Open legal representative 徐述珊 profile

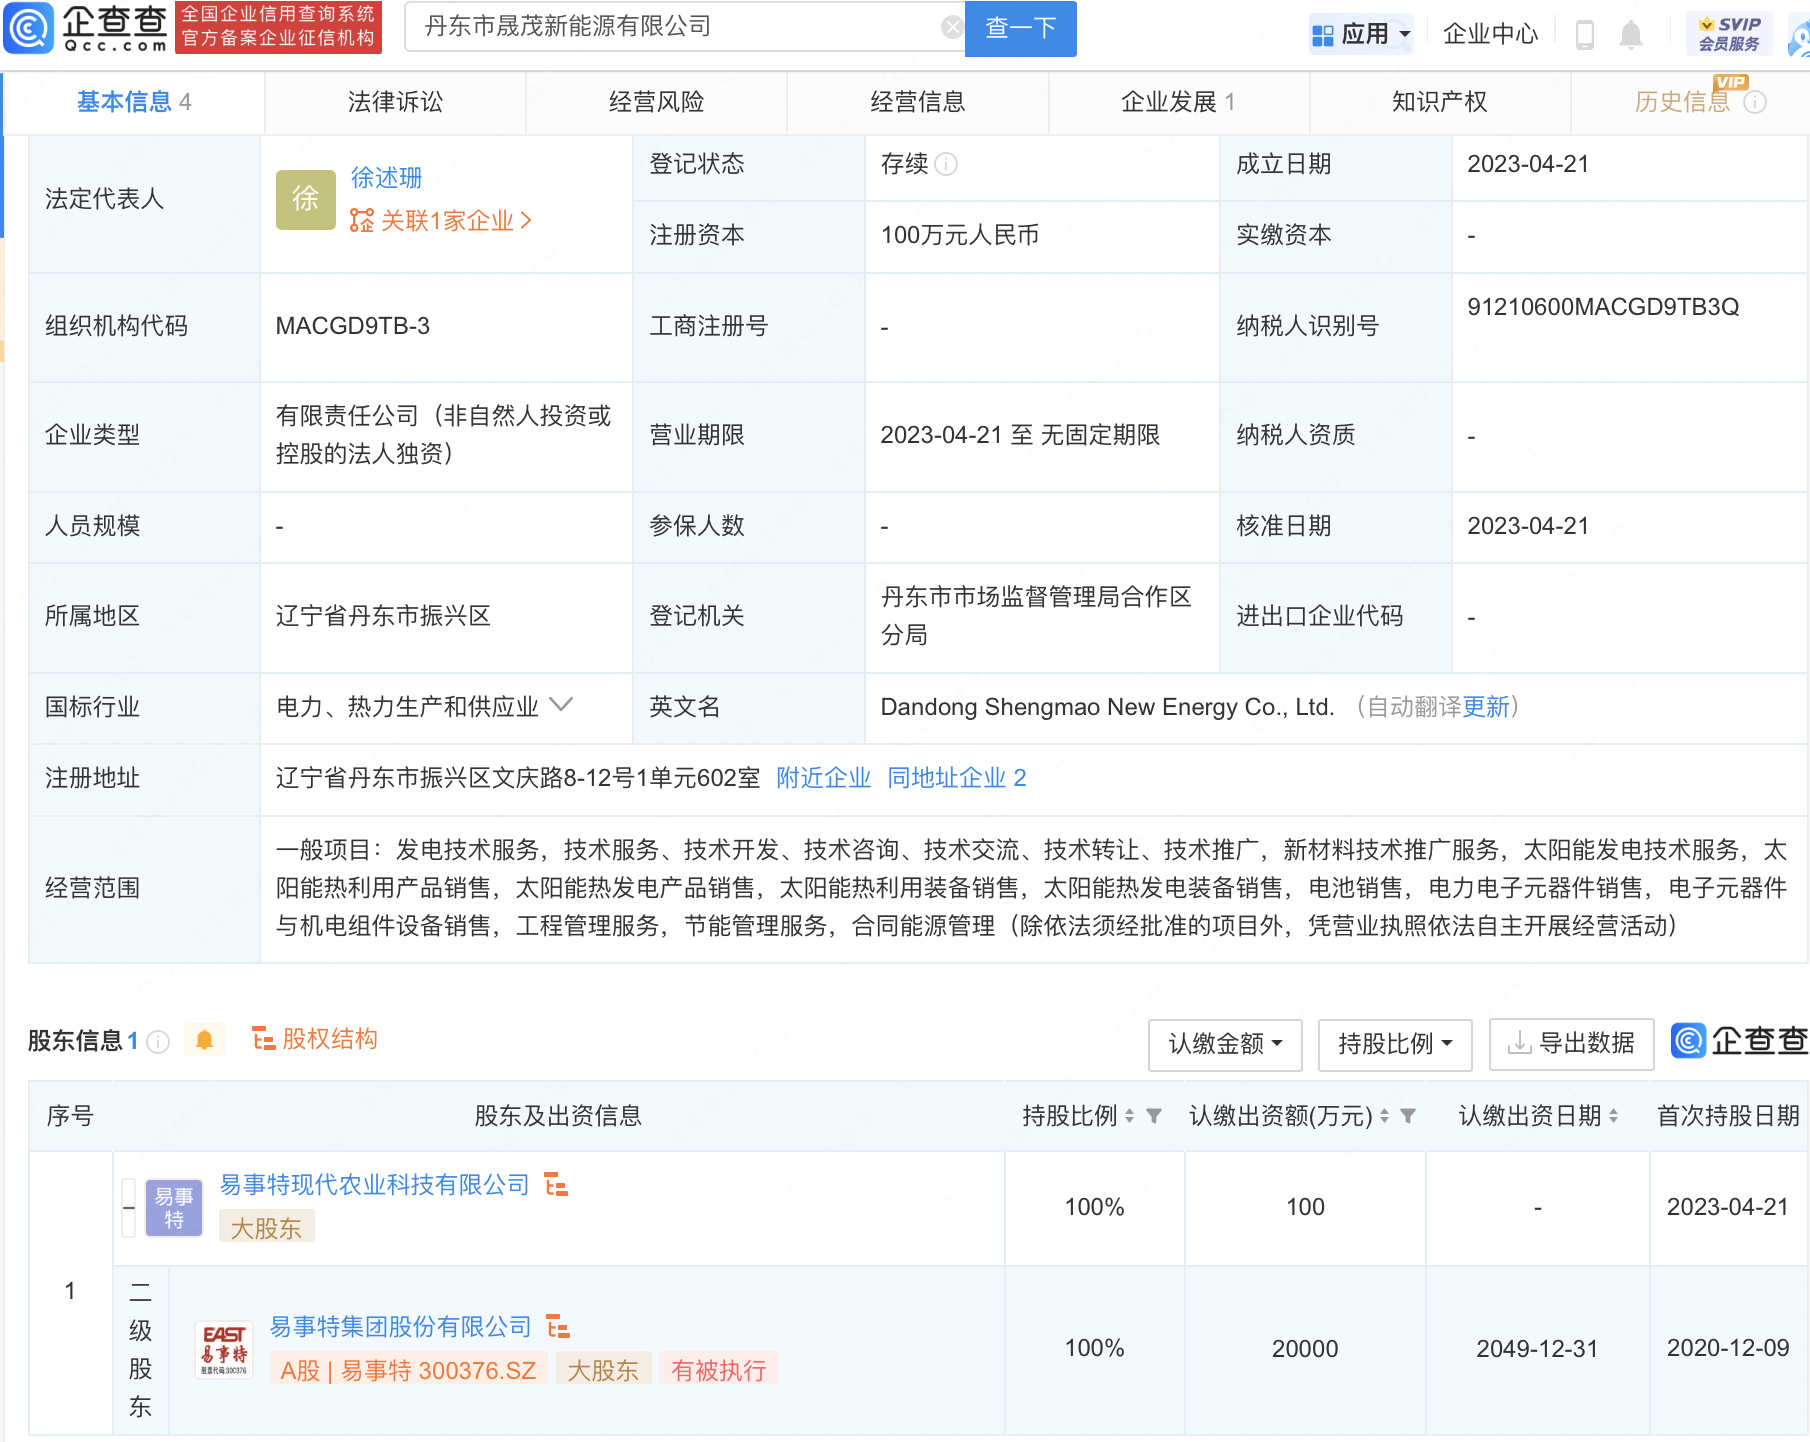click(386, 178)
